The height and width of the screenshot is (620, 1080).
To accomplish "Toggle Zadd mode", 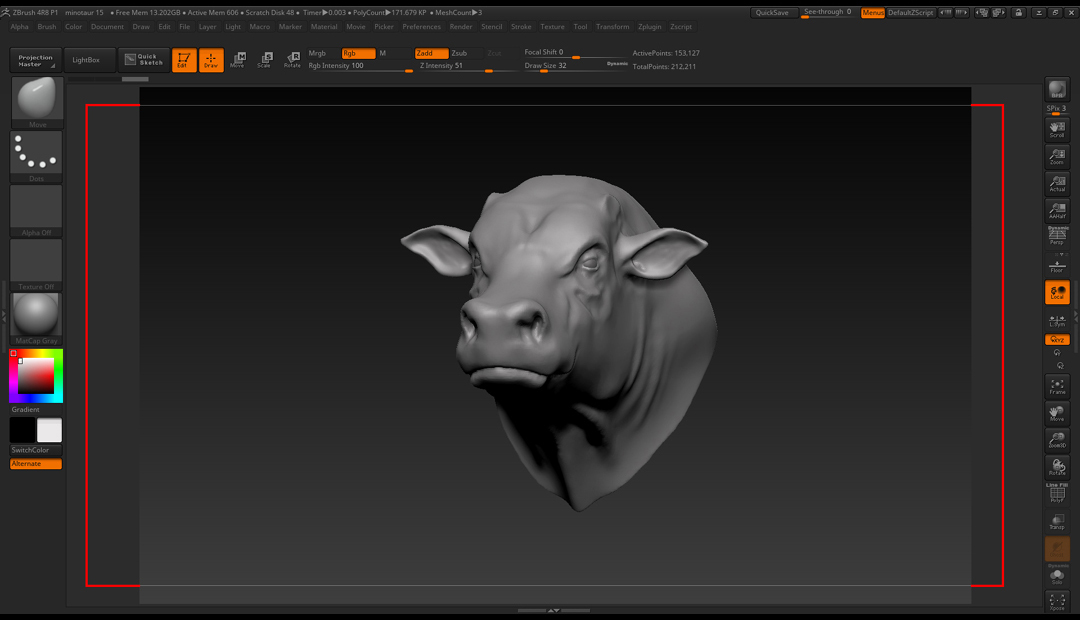I will (431, 53).
